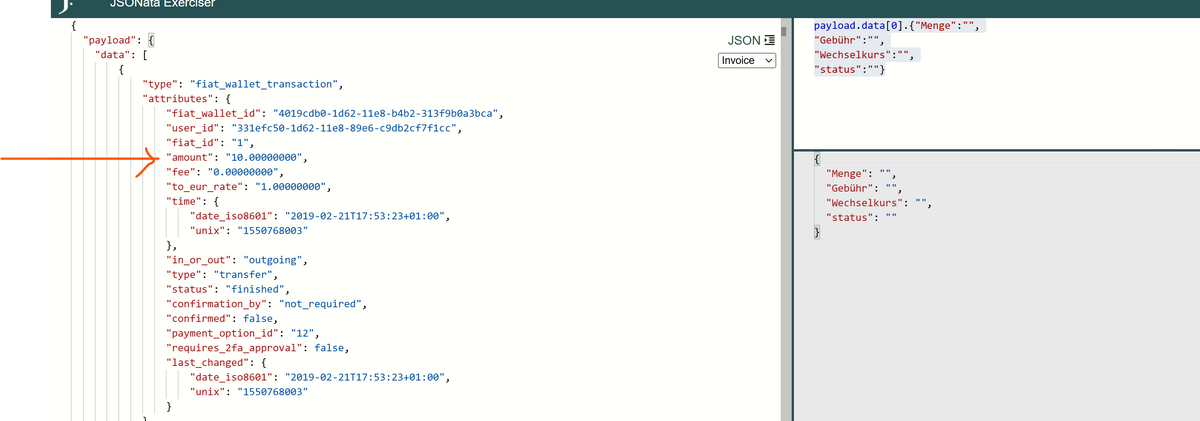Screen dimensions: 1200x421
Task: Click the payload.data[0] expression line
Action: (890, 25)
